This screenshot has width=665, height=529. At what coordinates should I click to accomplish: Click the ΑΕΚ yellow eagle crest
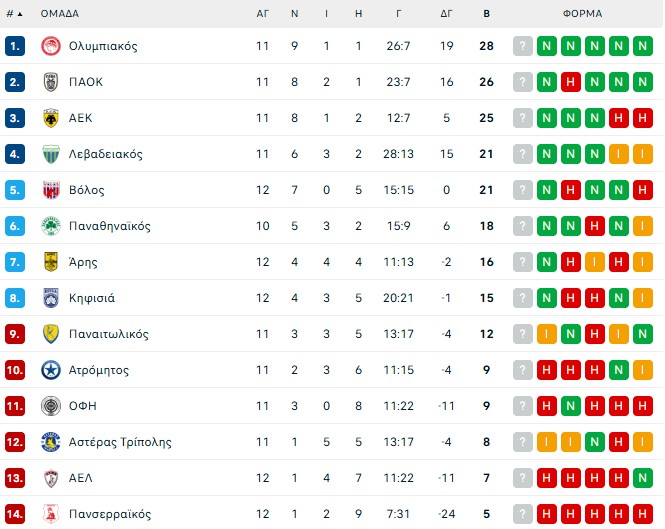[x=51, y=118]
